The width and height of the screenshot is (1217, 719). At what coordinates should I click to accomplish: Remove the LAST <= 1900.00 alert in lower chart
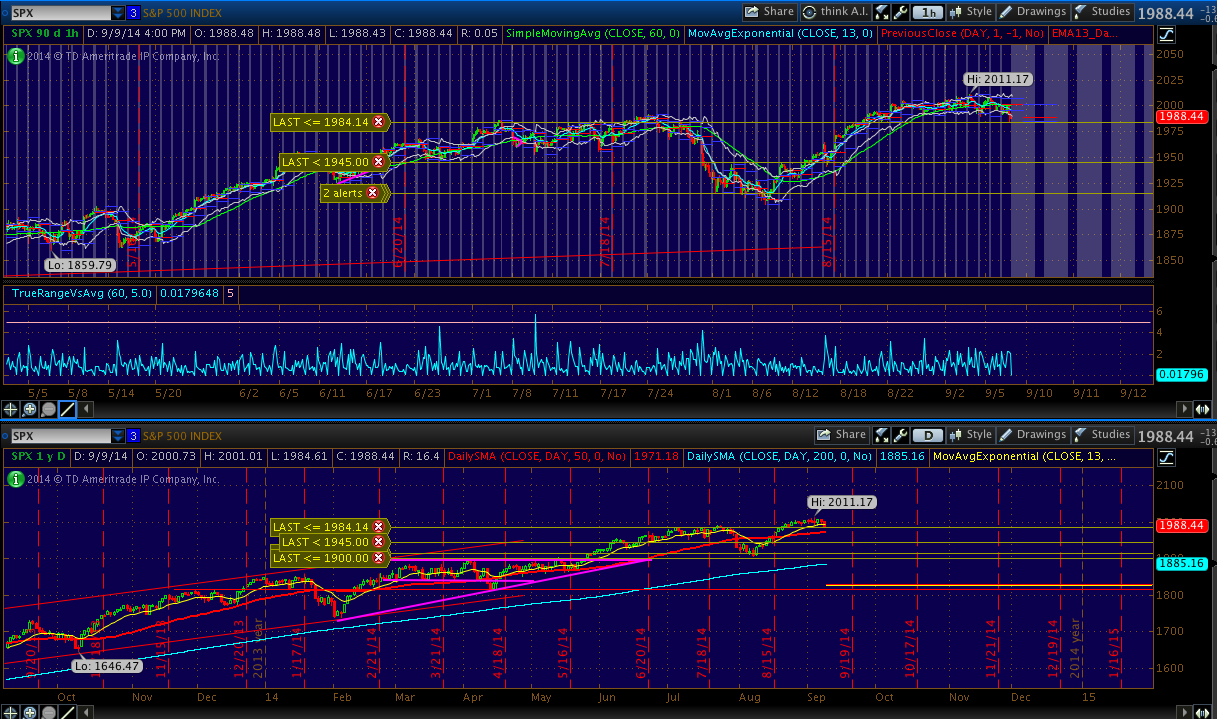click(379, 557)
